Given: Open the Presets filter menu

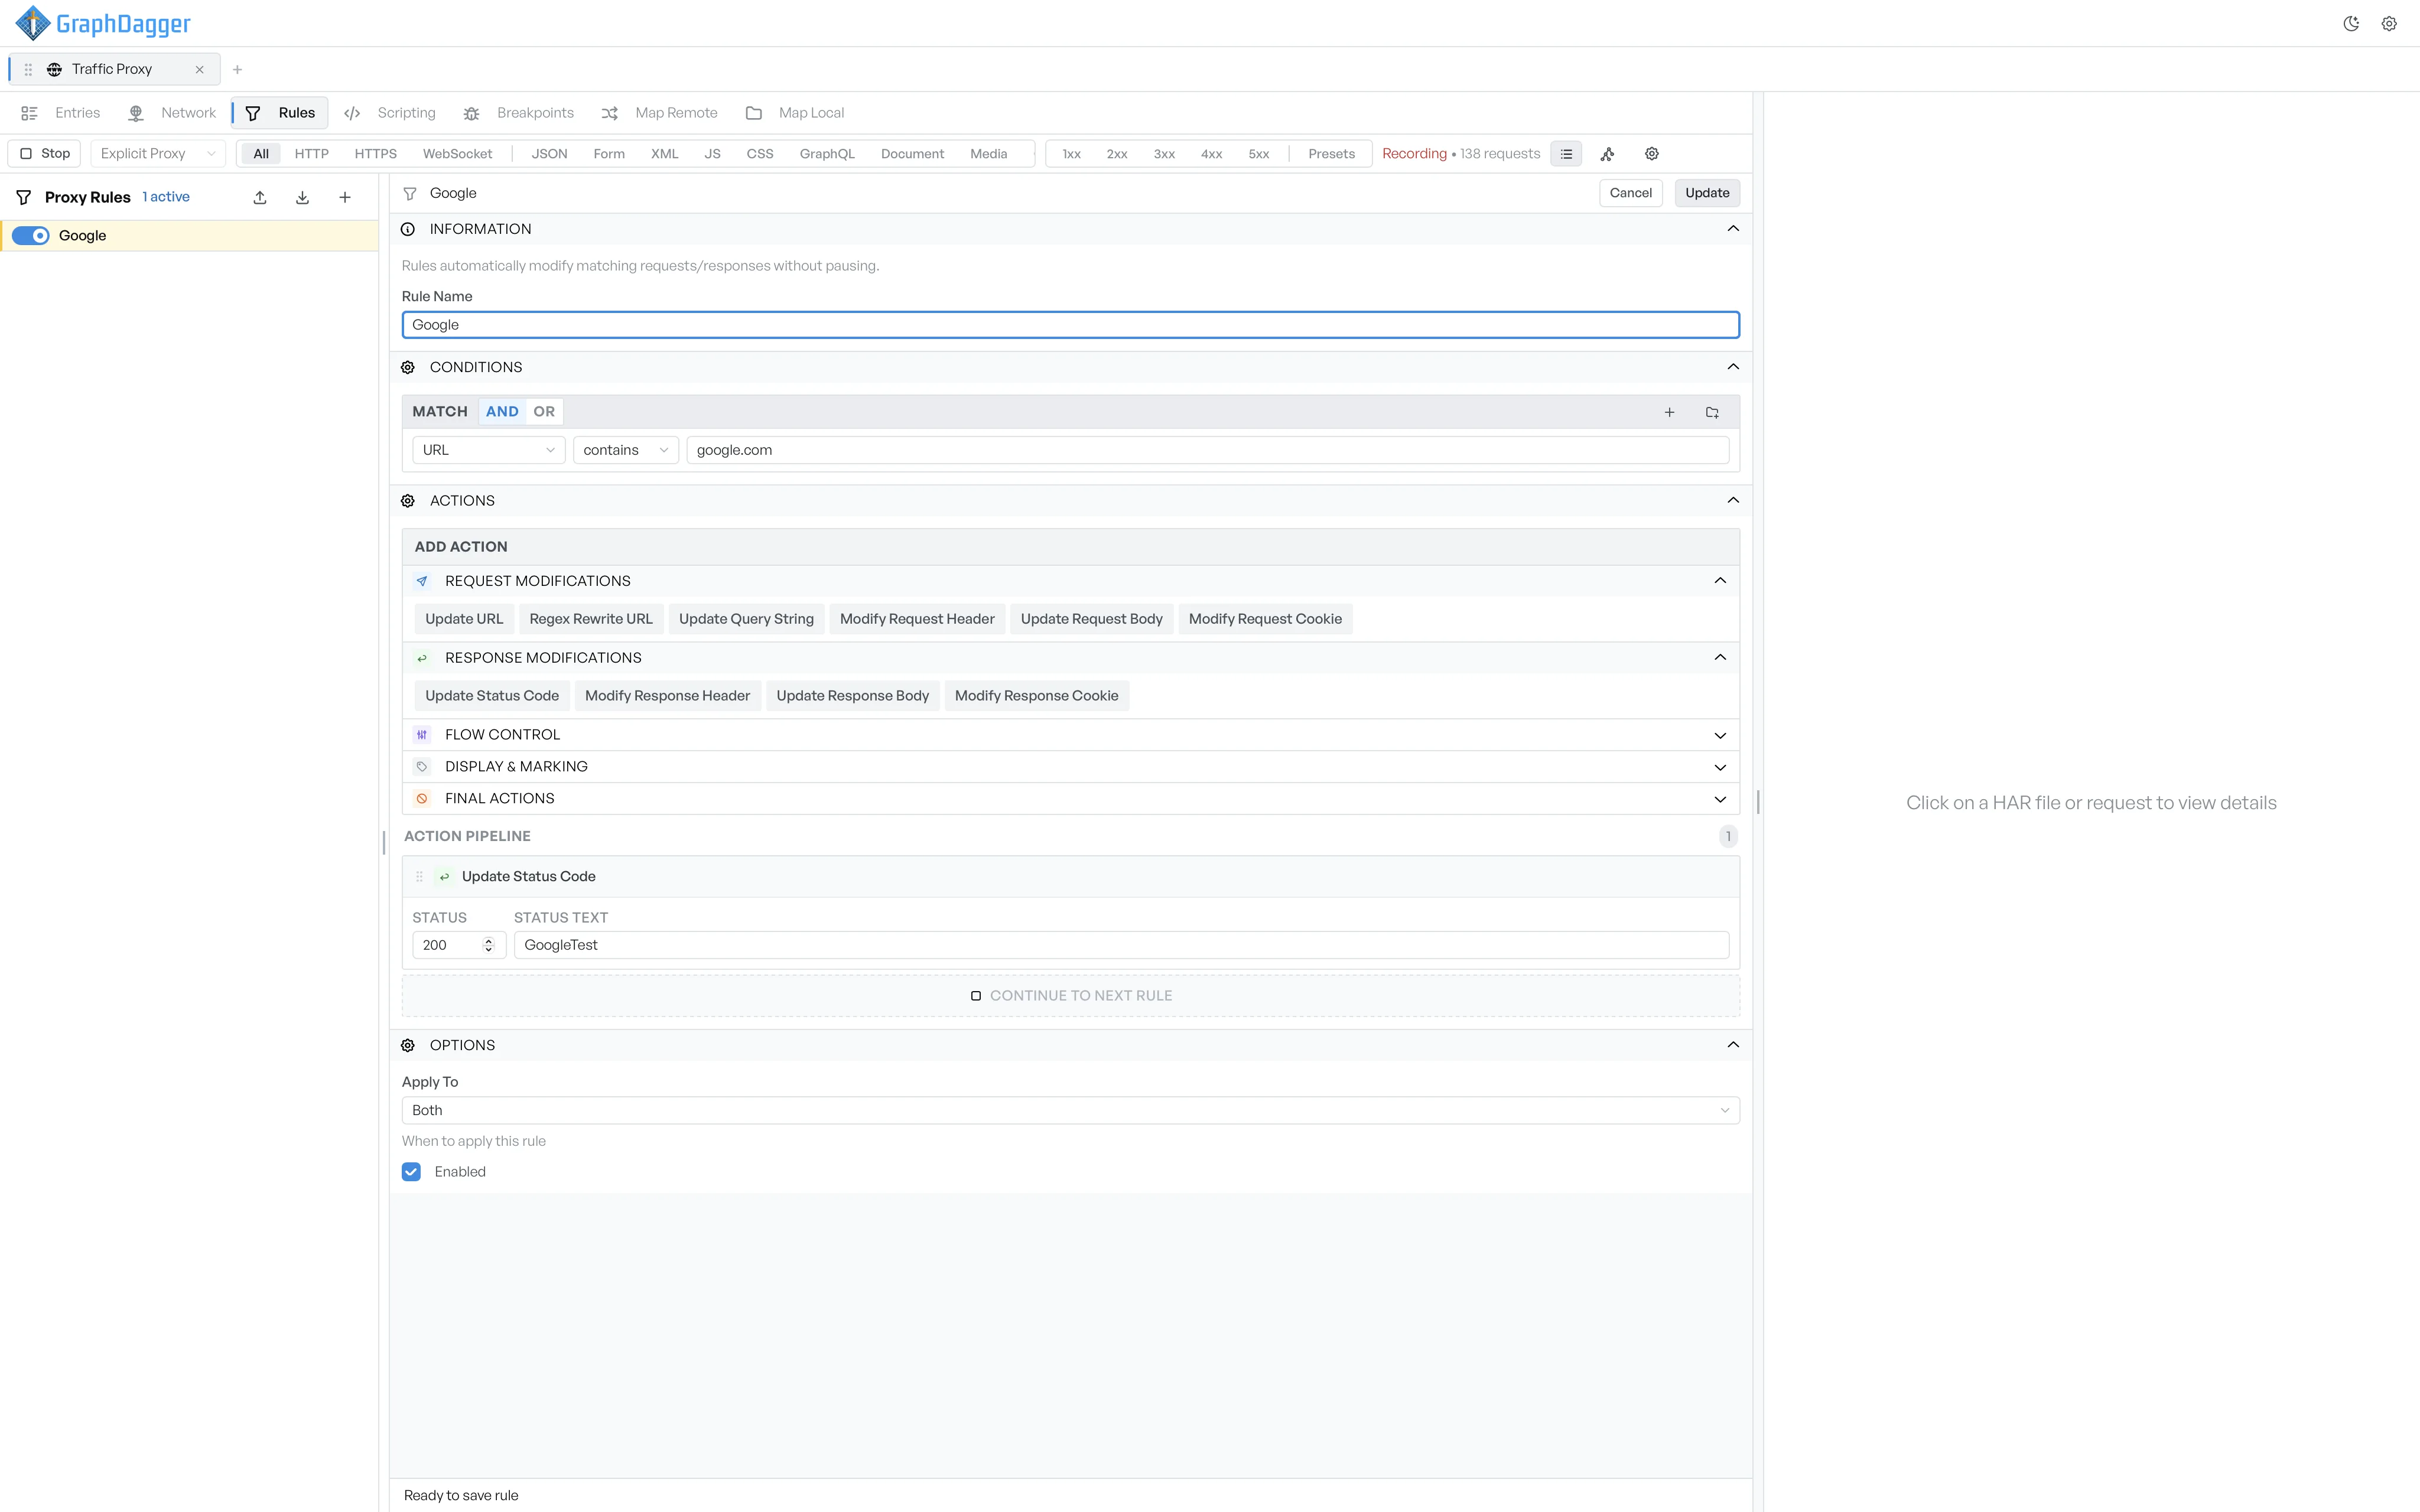Looking at the screenshot, I should pyautogui.click(x=1331, y=154).
